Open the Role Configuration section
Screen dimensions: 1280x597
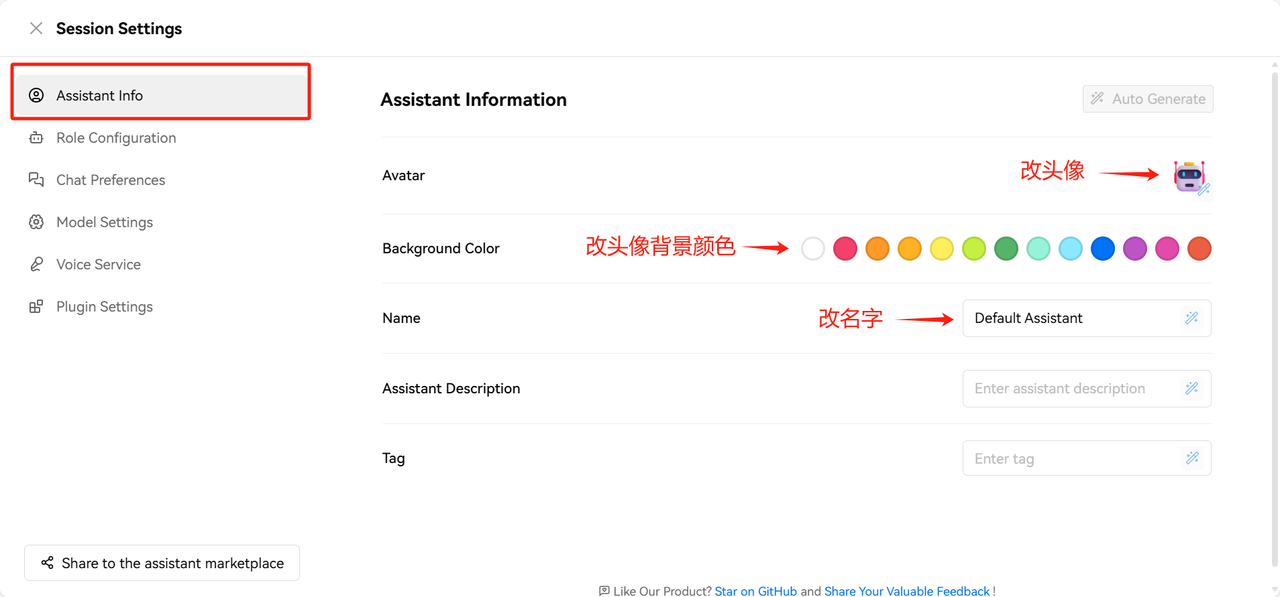[116, 138]
